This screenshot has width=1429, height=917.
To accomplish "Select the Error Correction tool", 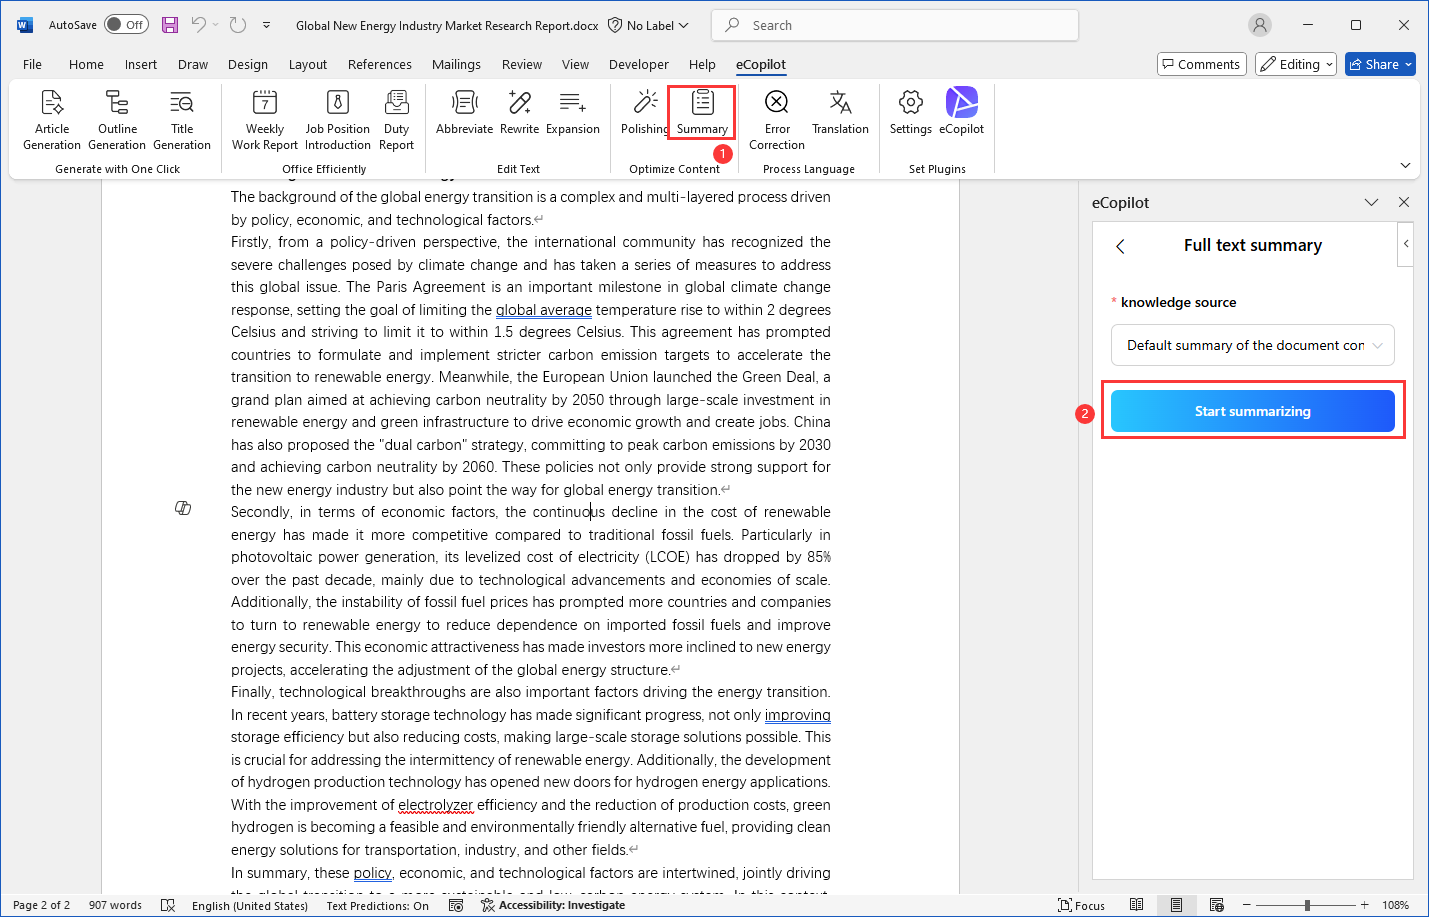I will 776,118.
